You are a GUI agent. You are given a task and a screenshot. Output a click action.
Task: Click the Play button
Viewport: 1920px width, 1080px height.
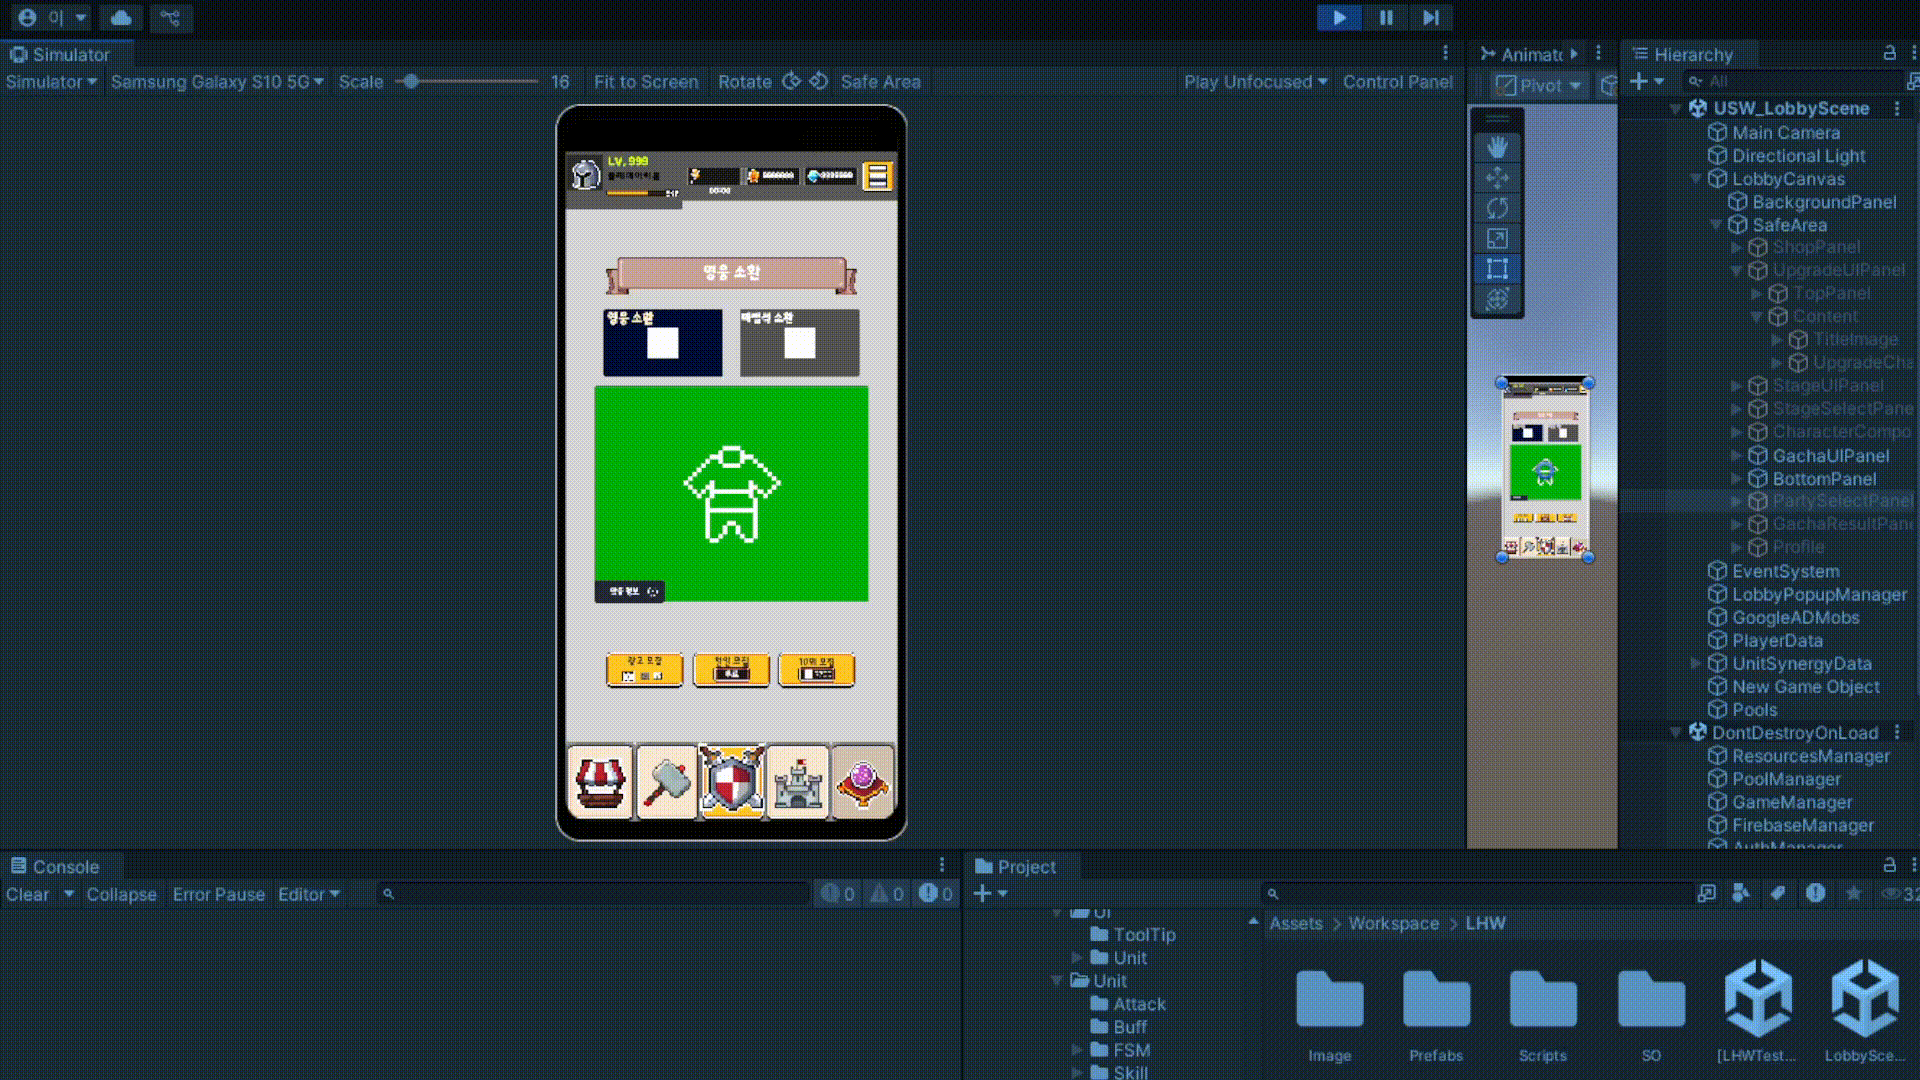click(1339, 17)
